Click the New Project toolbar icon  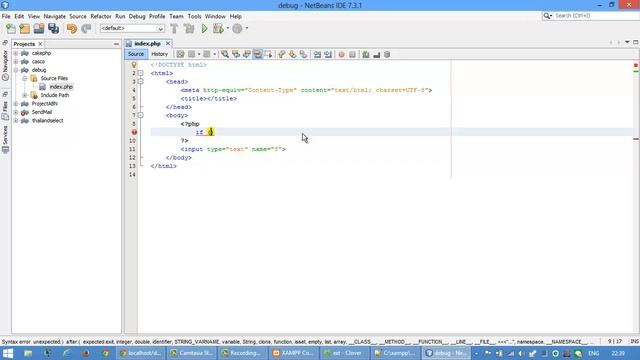pyautogui.click(x=24, y=29)
